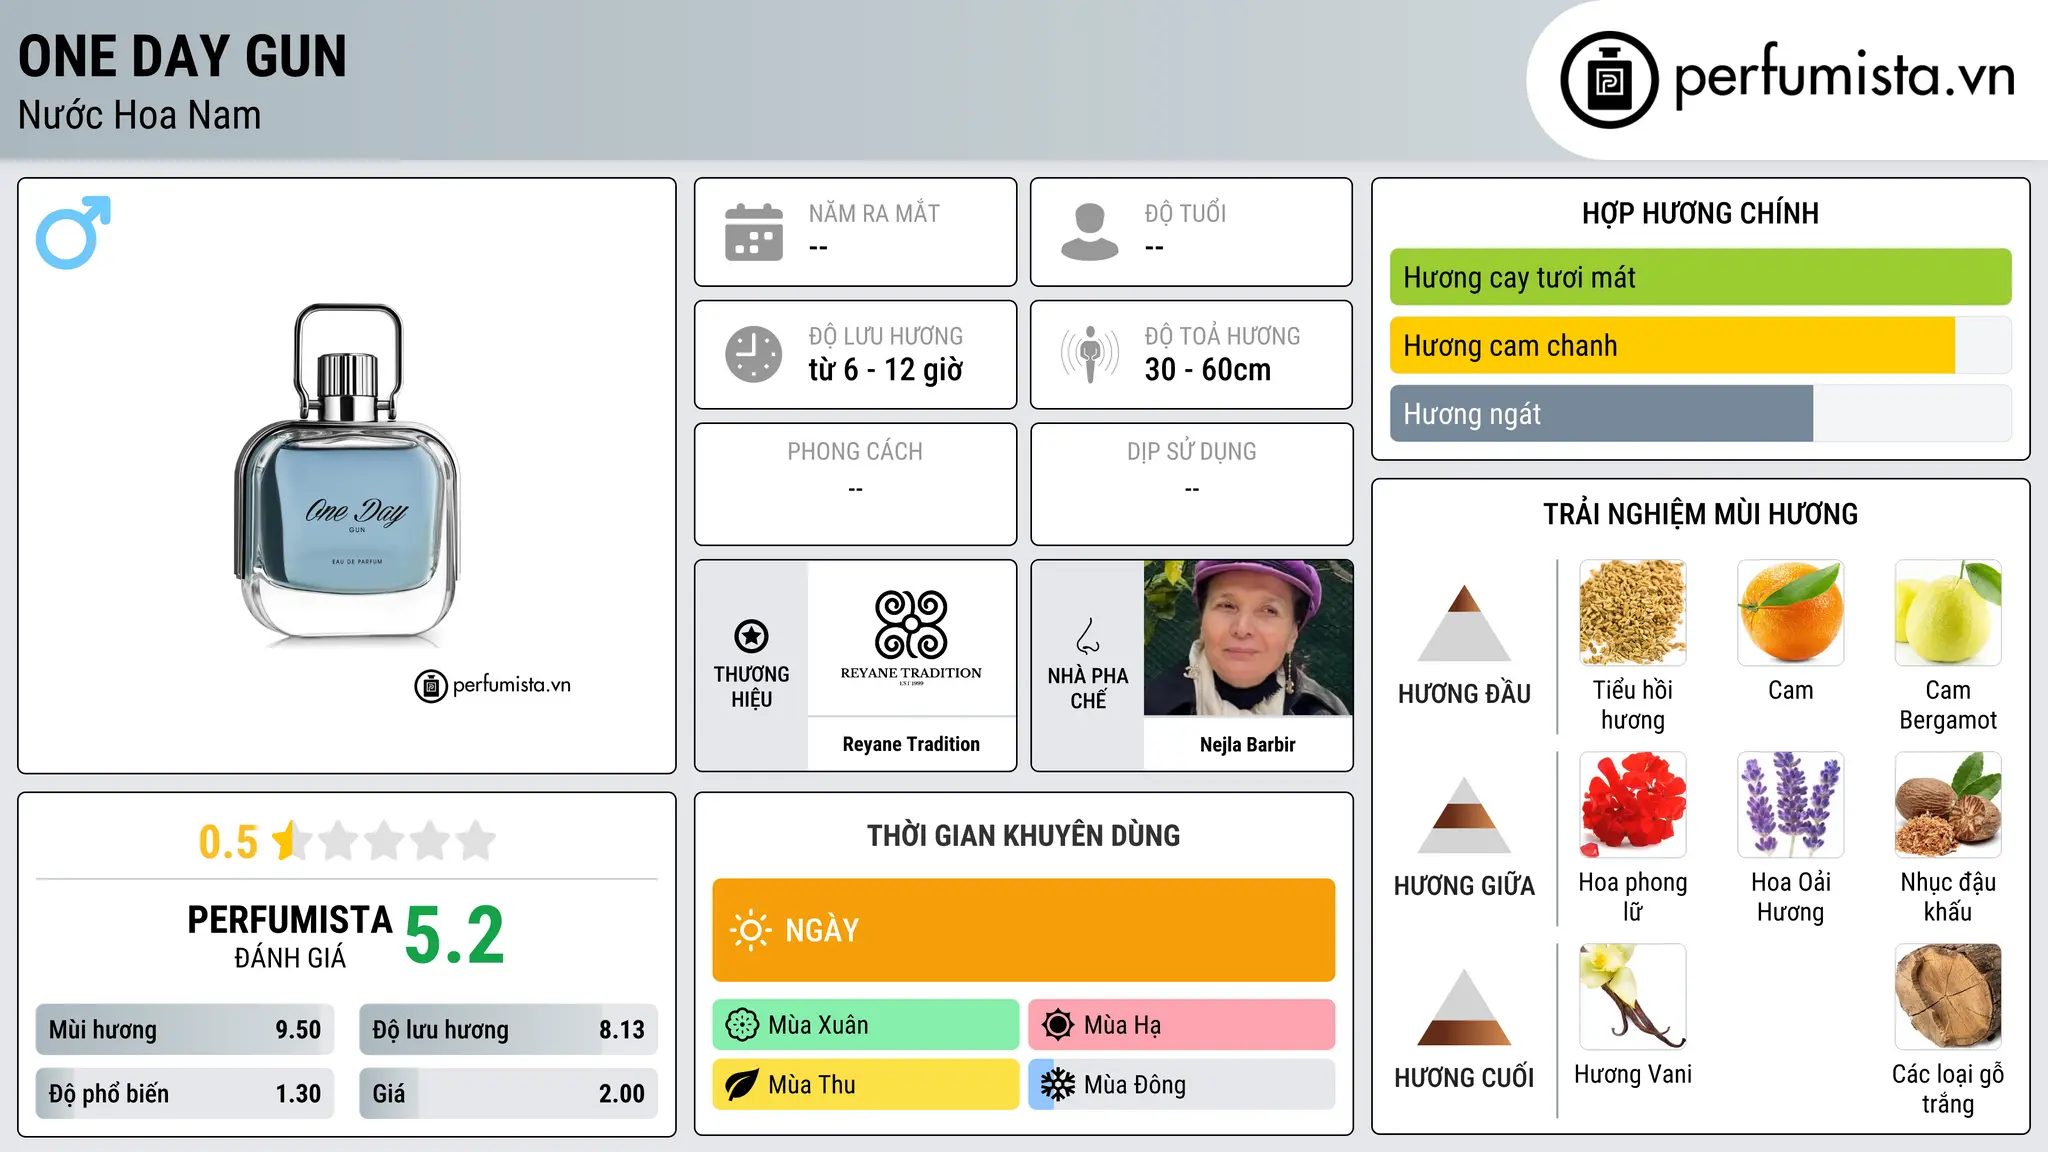The height and width of the screenshot is (1152, 2048).
Task: Click the clock icon for Độ lưu hương
Action: click(x=754, y=354)
